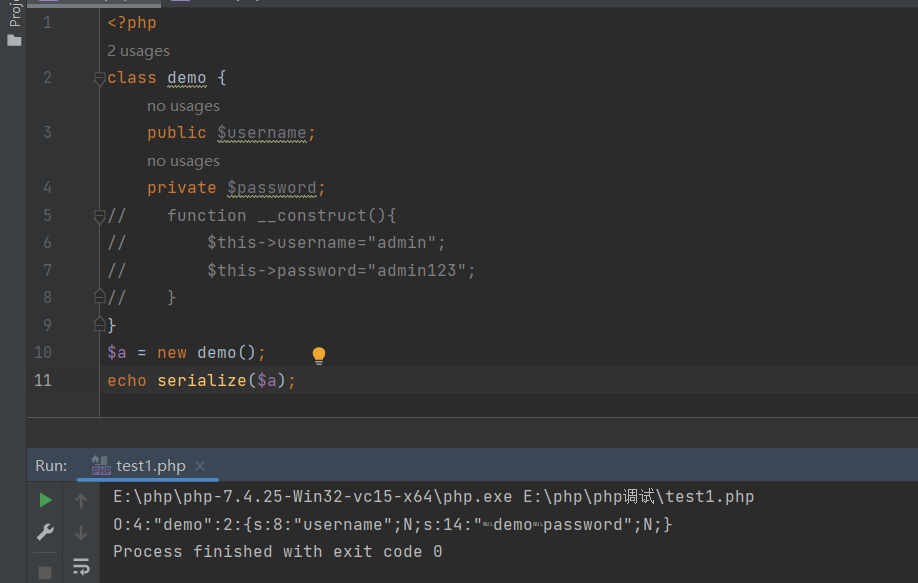Place cursor on the serialize call

(x=200, y=381)
